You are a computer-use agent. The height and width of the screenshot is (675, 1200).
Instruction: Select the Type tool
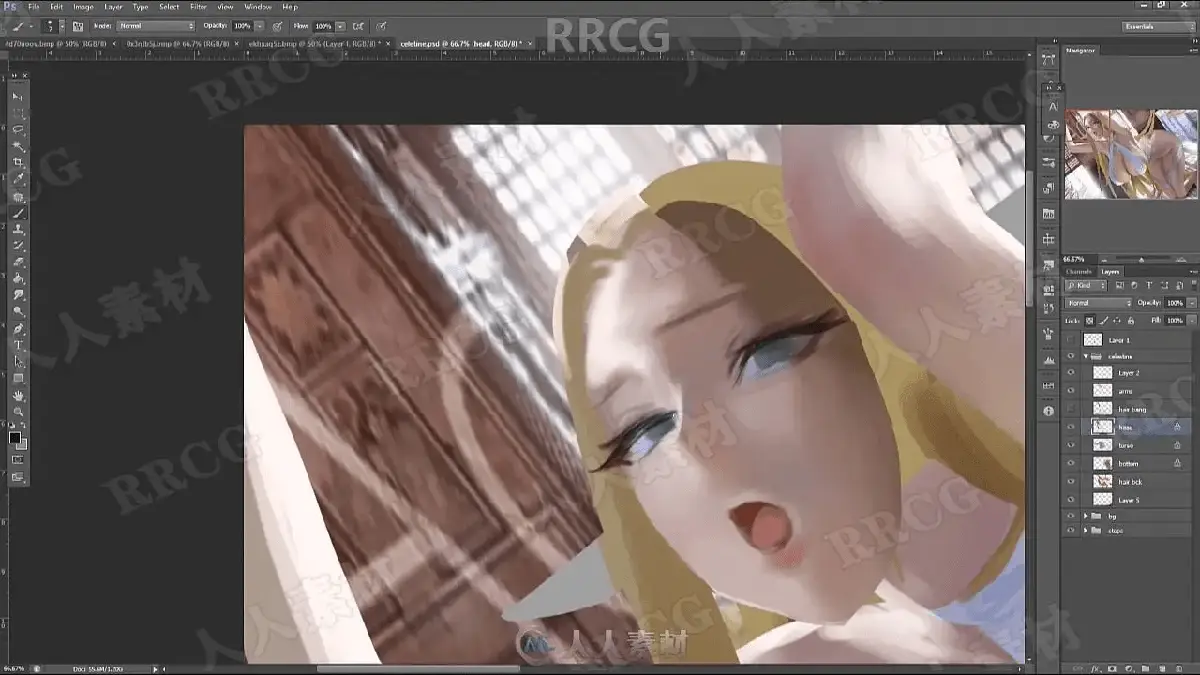tap(18, 345)
